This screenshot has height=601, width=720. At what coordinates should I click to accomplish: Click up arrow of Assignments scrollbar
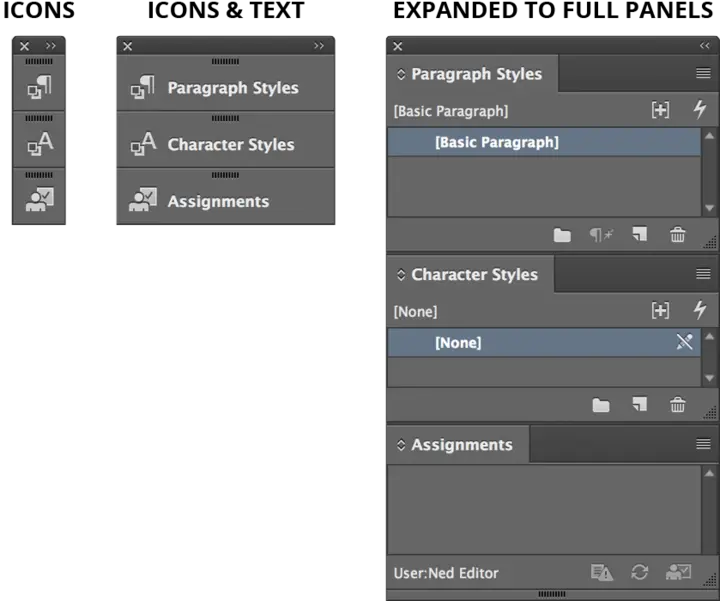click(x=709, y=473)
